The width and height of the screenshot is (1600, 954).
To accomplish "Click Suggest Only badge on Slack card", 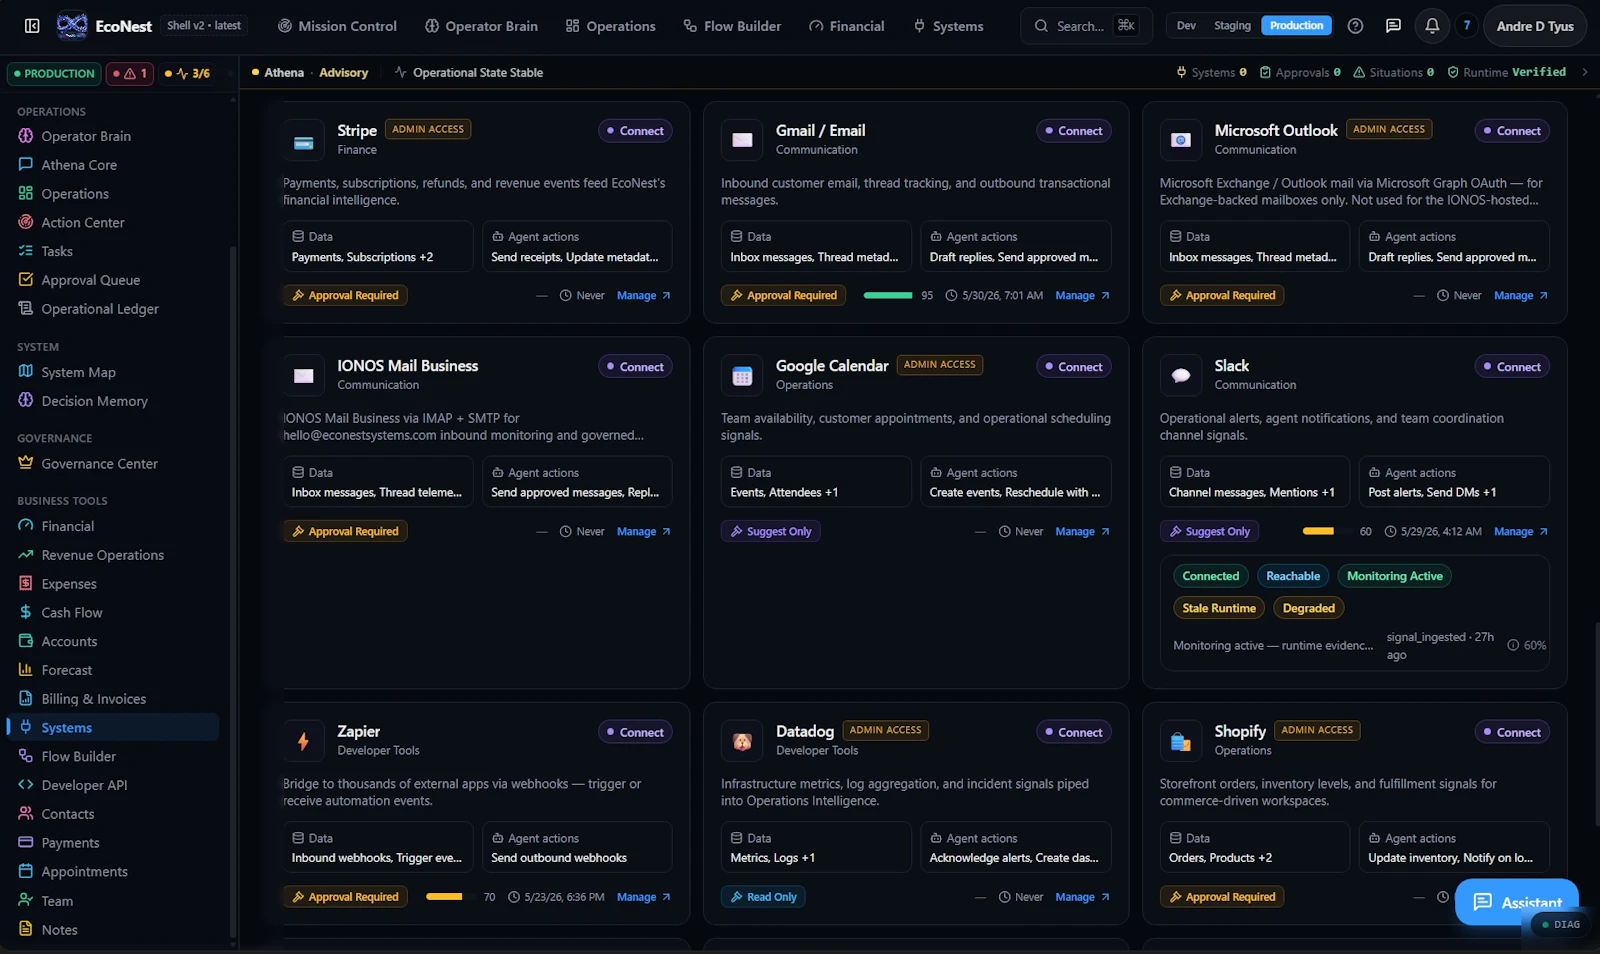I will click(1209, 532).
